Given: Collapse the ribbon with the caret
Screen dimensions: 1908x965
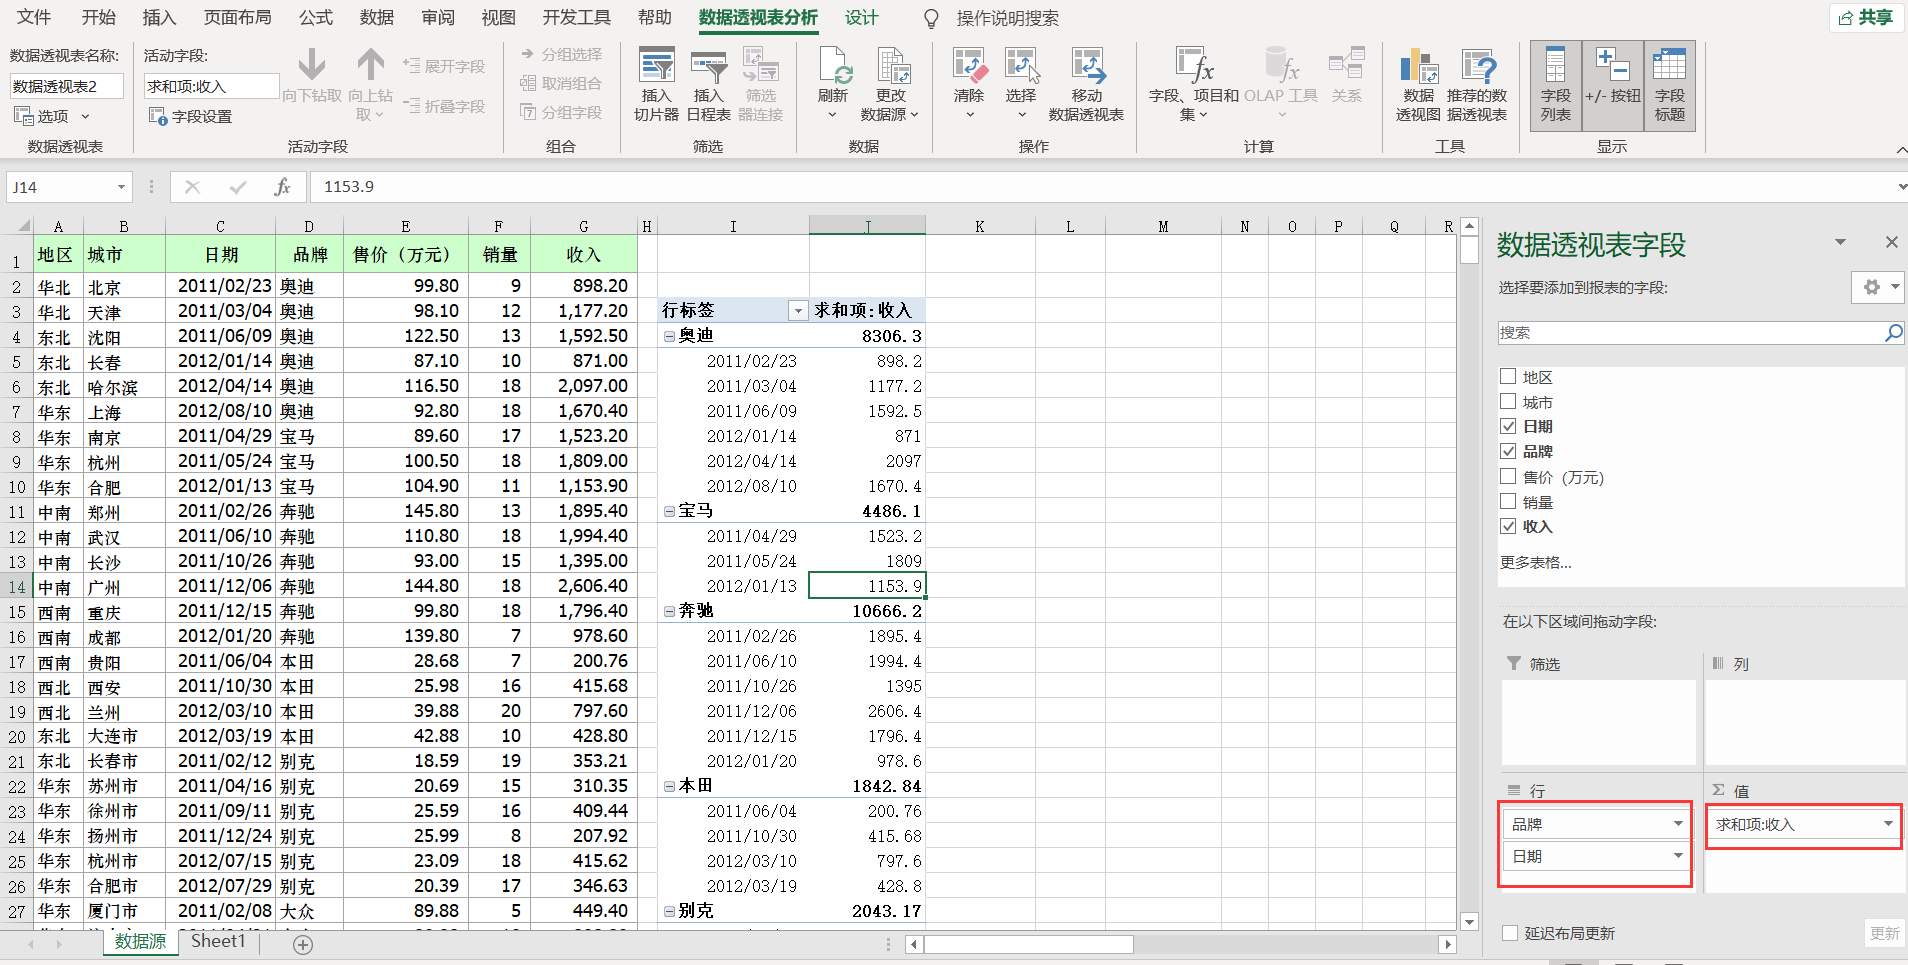Looking at the screenshot, I should coord(1900,149).
